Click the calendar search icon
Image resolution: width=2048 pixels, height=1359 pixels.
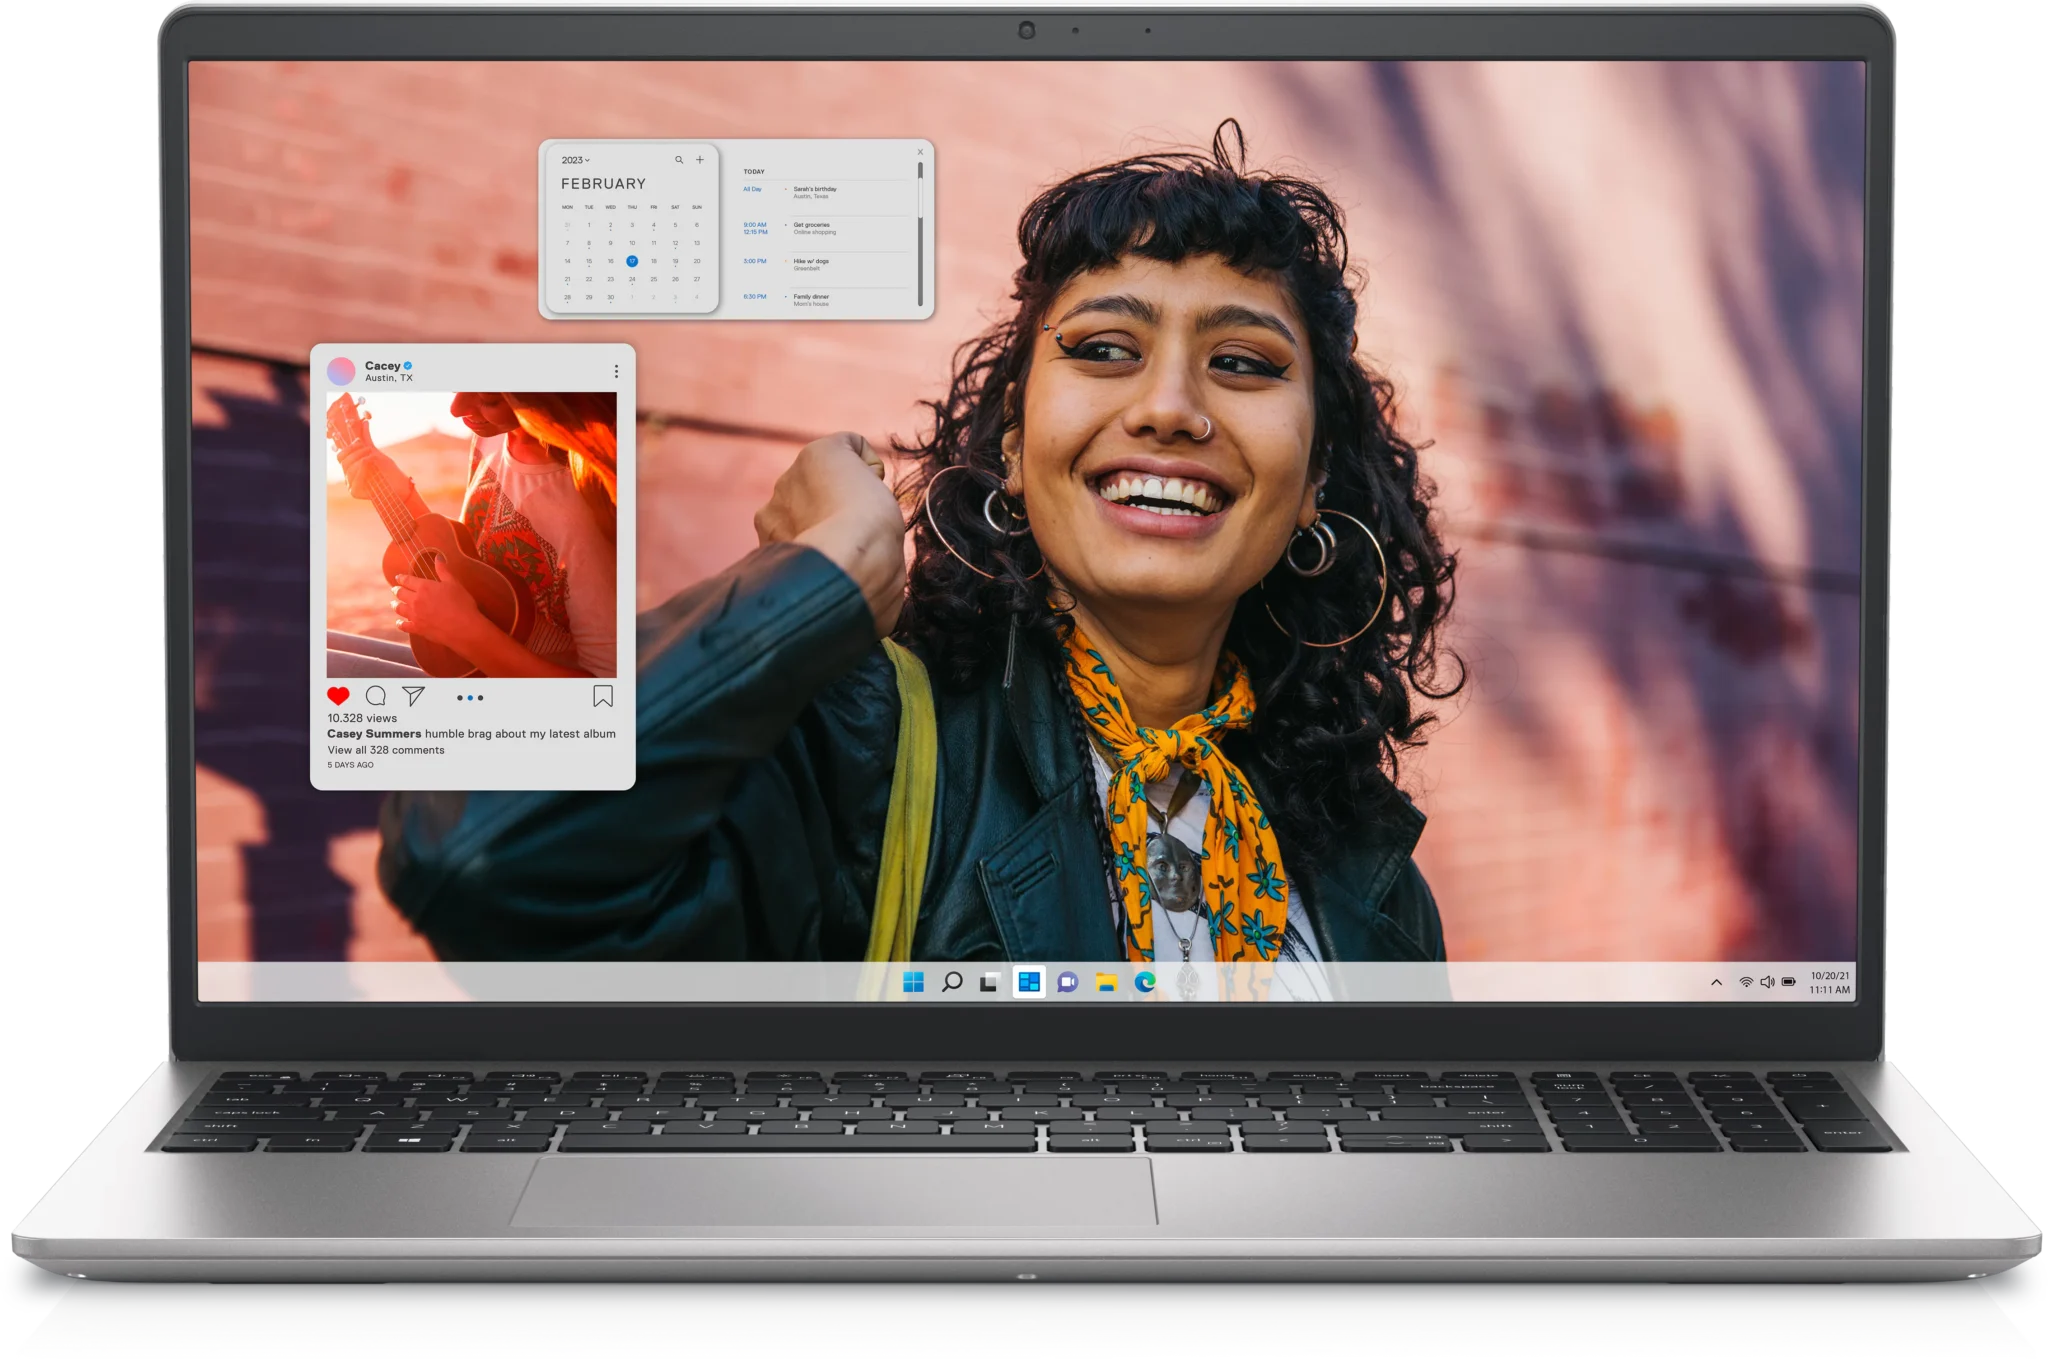point(679,160)
